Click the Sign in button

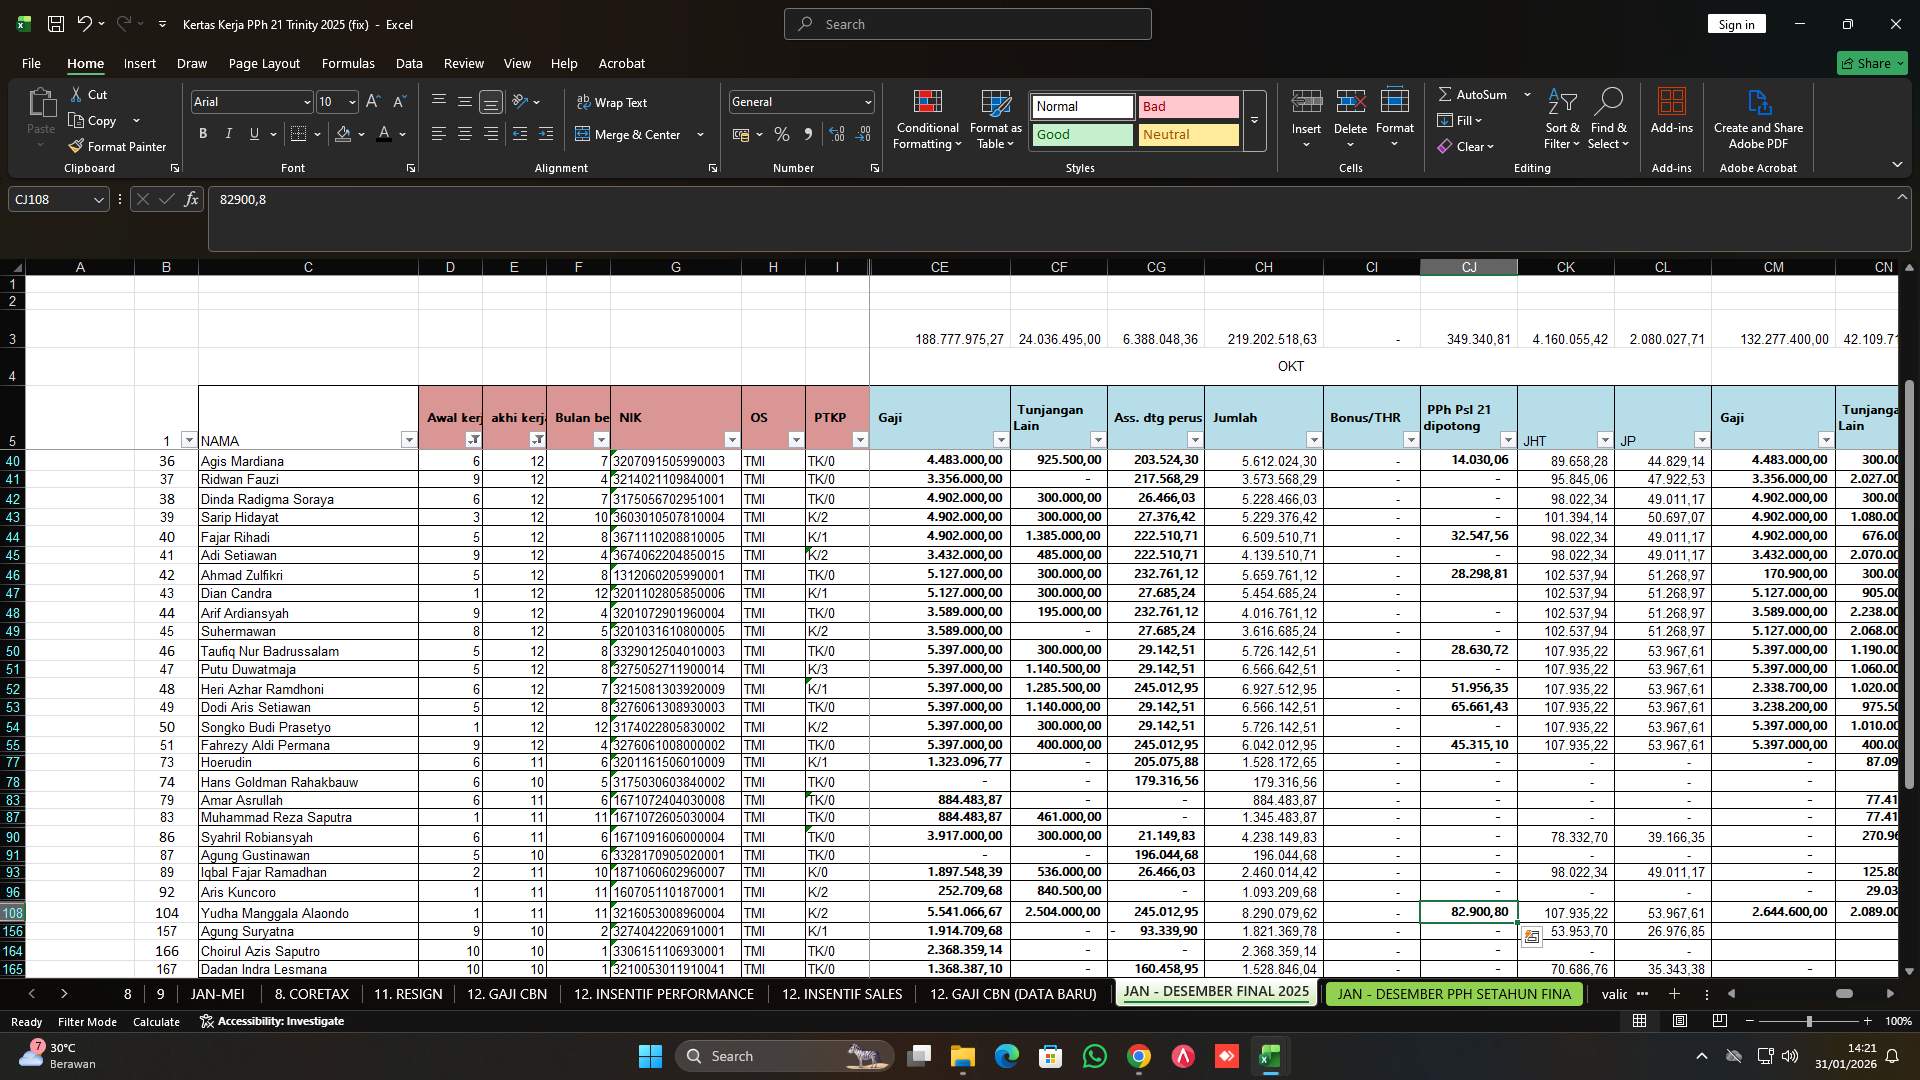tap(1736, 23)
